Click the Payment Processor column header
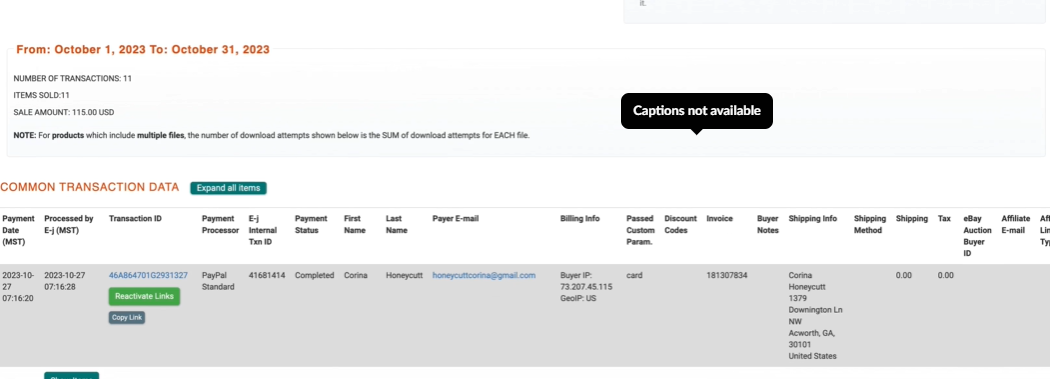Viewport: 1050px width, 379px height. [220, 224]
